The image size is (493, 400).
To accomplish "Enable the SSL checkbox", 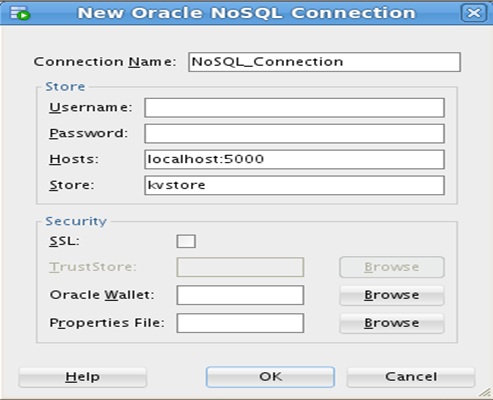I will (186, 241).
